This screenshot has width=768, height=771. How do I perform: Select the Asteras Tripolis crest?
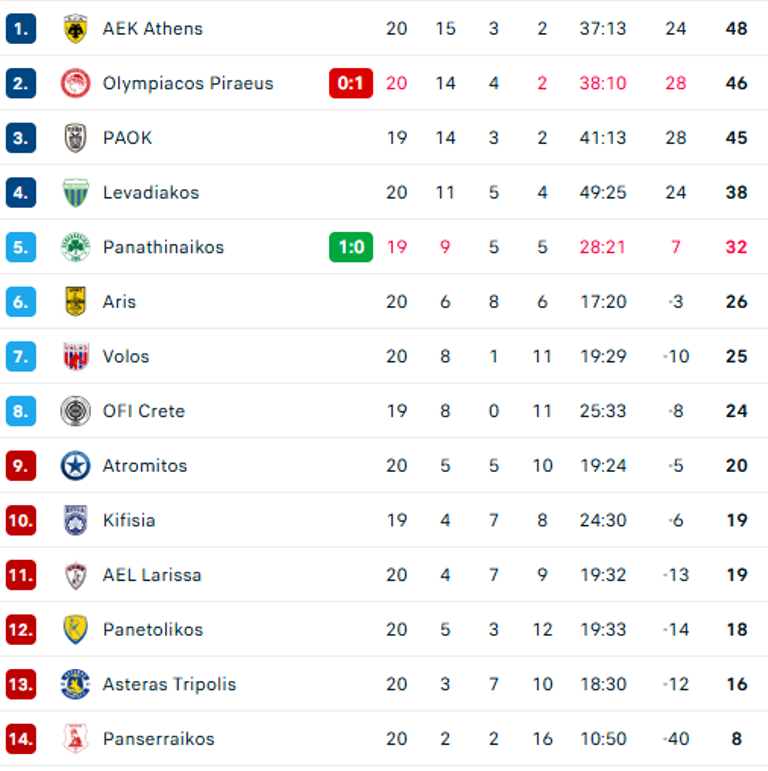[75, 684]
